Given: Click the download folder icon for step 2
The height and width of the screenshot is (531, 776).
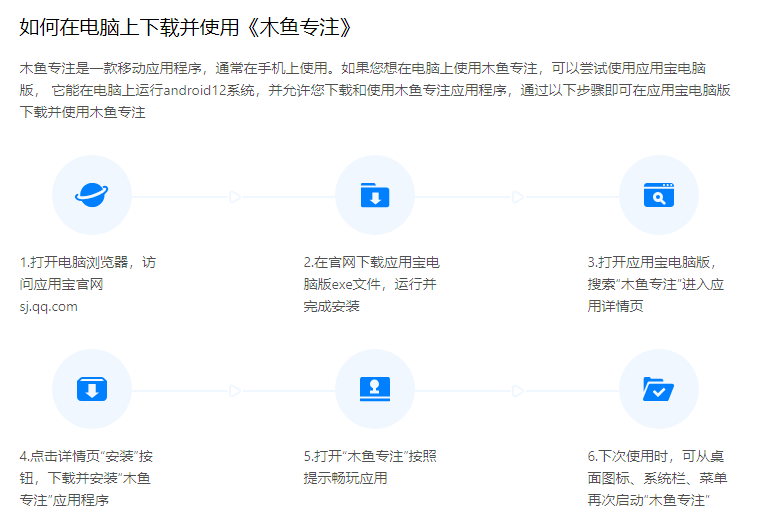Looking at the screenshot, I should click(x=375, y=195).
